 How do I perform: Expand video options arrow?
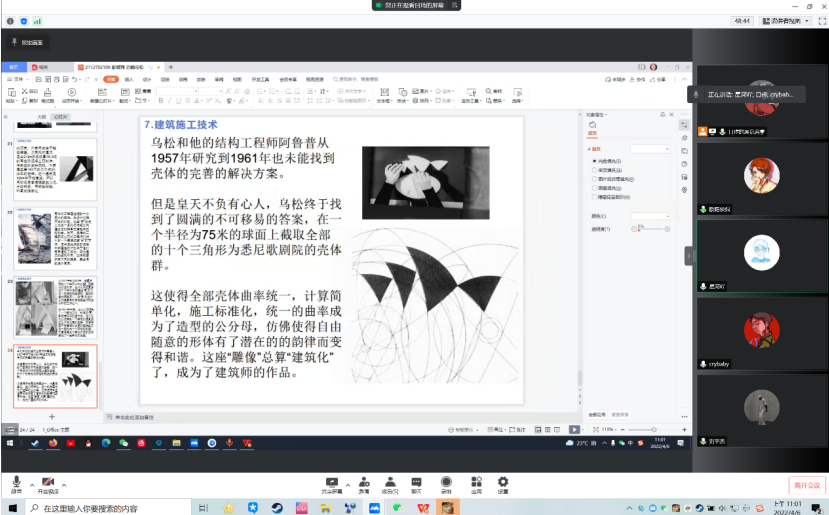tap(64, 484)
